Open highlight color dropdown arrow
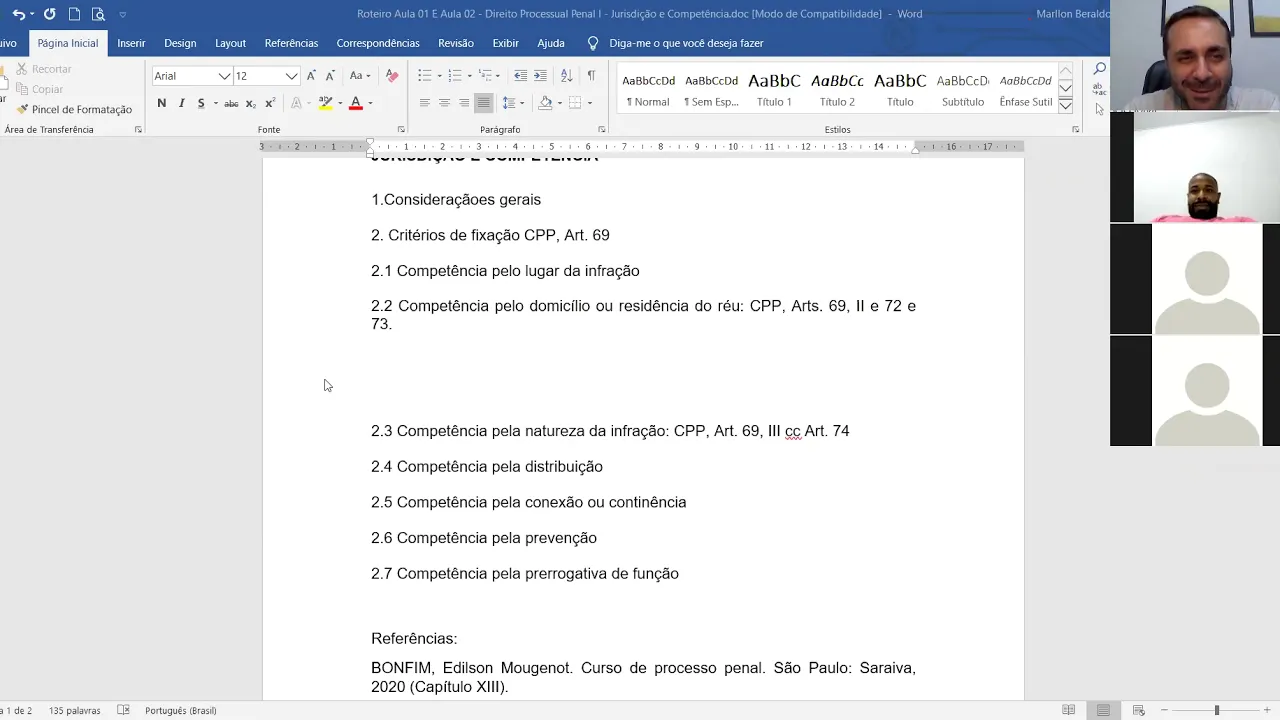 pos(340,103)
